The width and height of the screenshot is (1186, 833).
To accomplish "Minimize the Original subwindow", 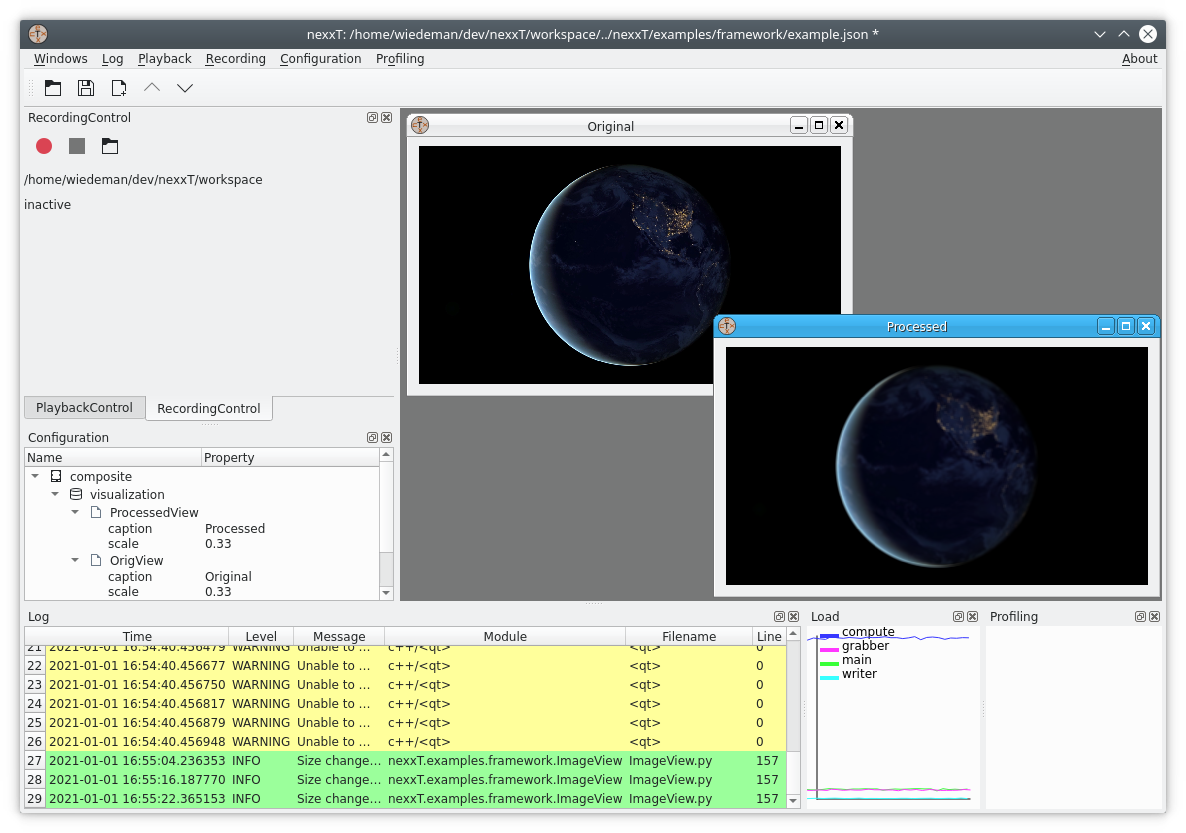I will pyautogui.click(x=799, y=126).
